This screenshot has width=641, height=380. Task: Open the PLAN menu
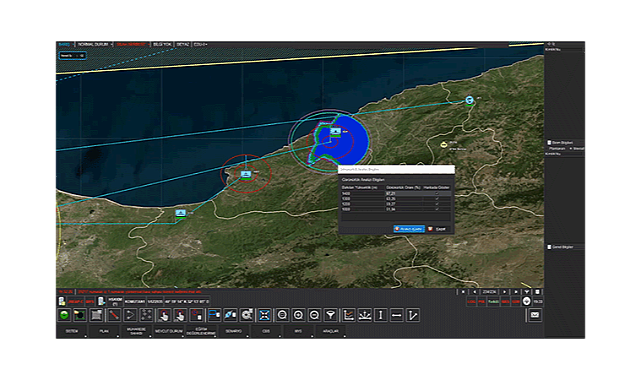click(104, 331)
